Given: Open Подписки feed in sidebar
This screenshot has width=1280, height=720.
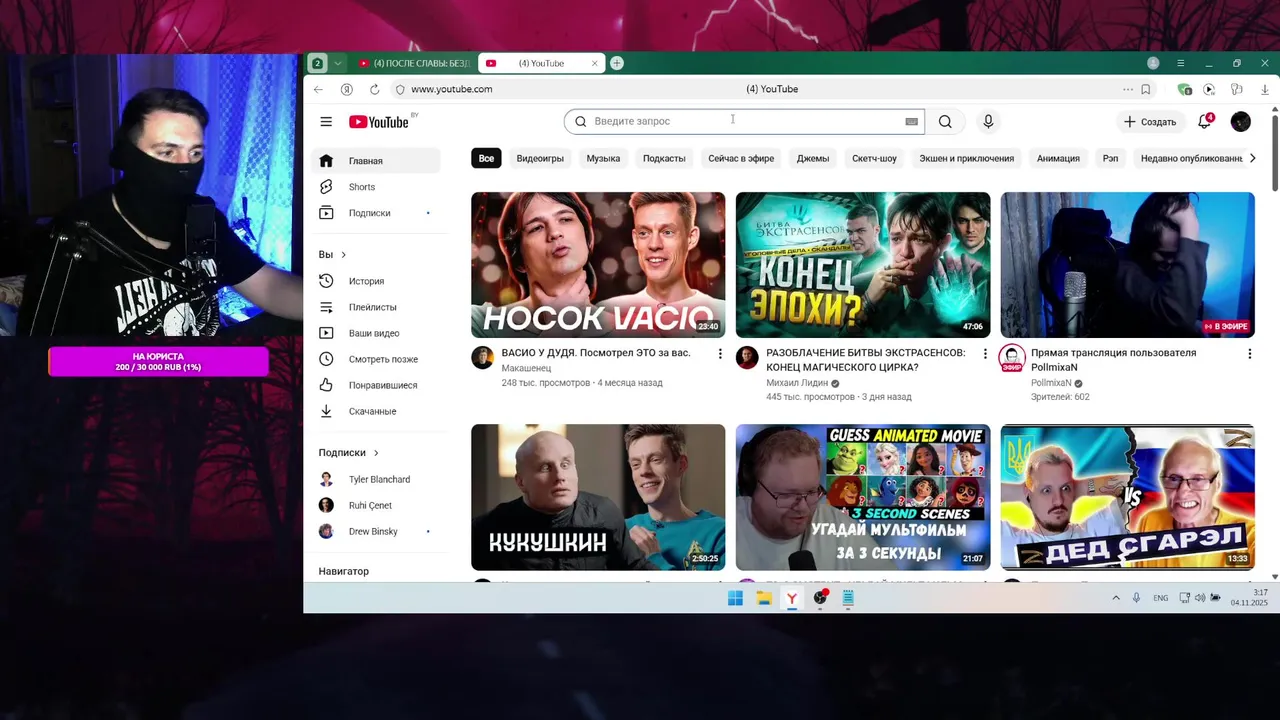Looking at the screenshot, I should pyautogui.click(x=376, y=213).
